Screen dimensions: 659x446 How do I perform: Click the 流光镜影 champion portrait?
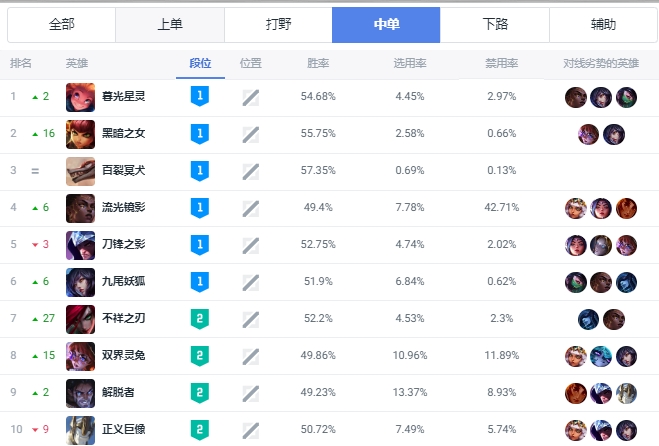tap(81, 208)
